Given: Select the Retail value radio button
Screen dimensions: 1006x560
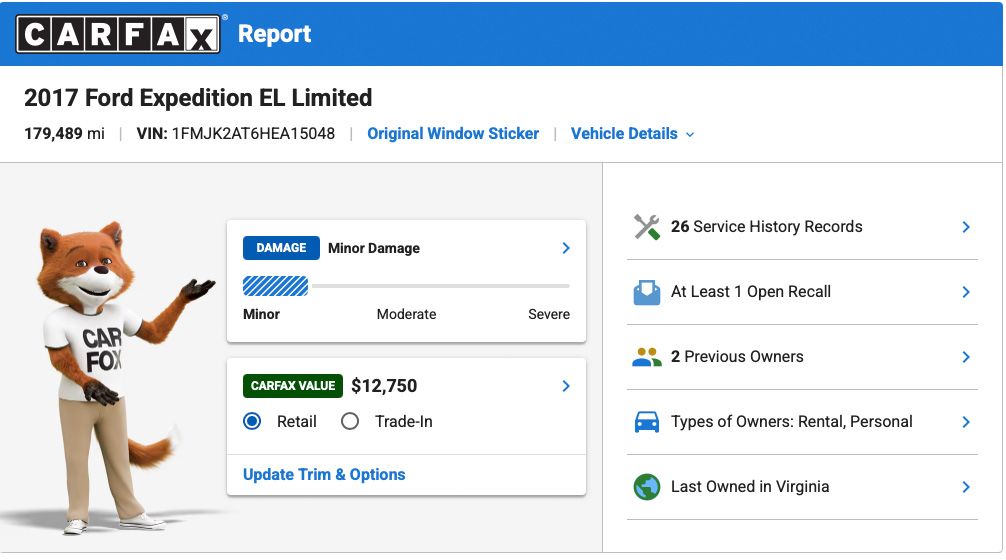Looking at the screenshot, I should (252, 421).
